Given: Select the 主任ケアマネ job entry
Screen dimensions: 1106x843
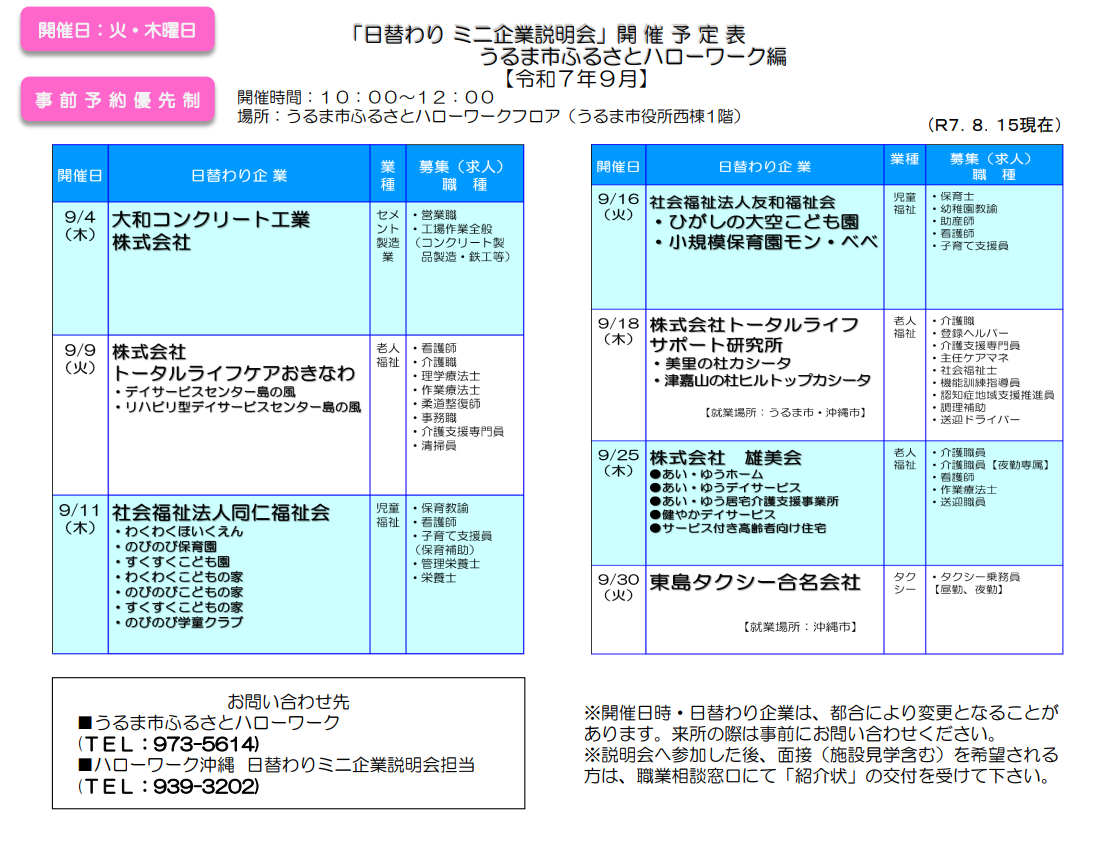Looking at the screenshot, I should pos(970,358).
